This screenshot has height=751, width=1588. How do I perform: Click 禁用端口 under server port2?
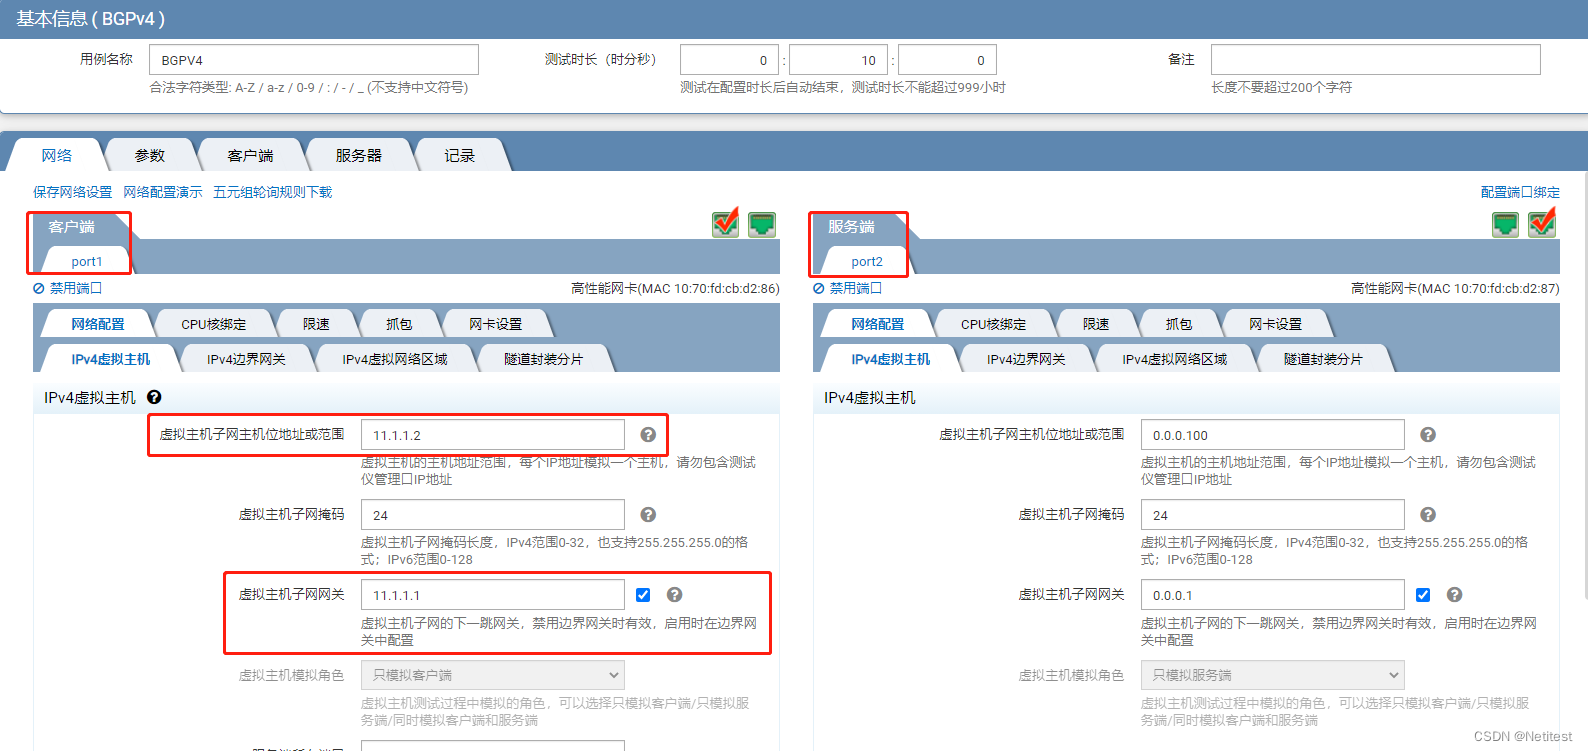tap(848, 288)
